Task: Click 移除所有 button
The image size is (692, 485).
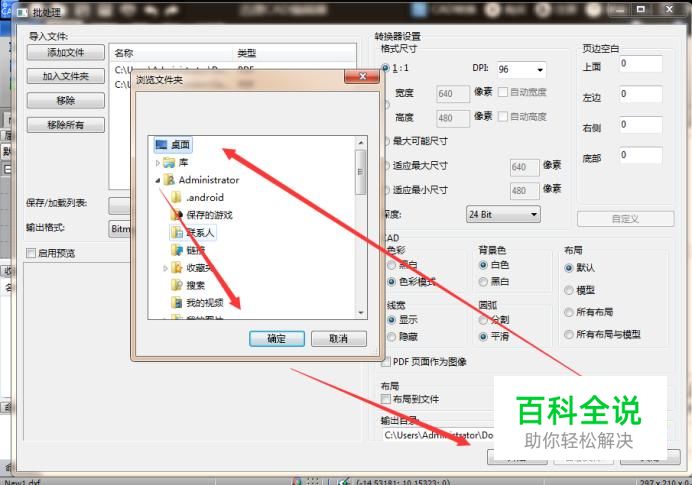Action: pos(66,125)
